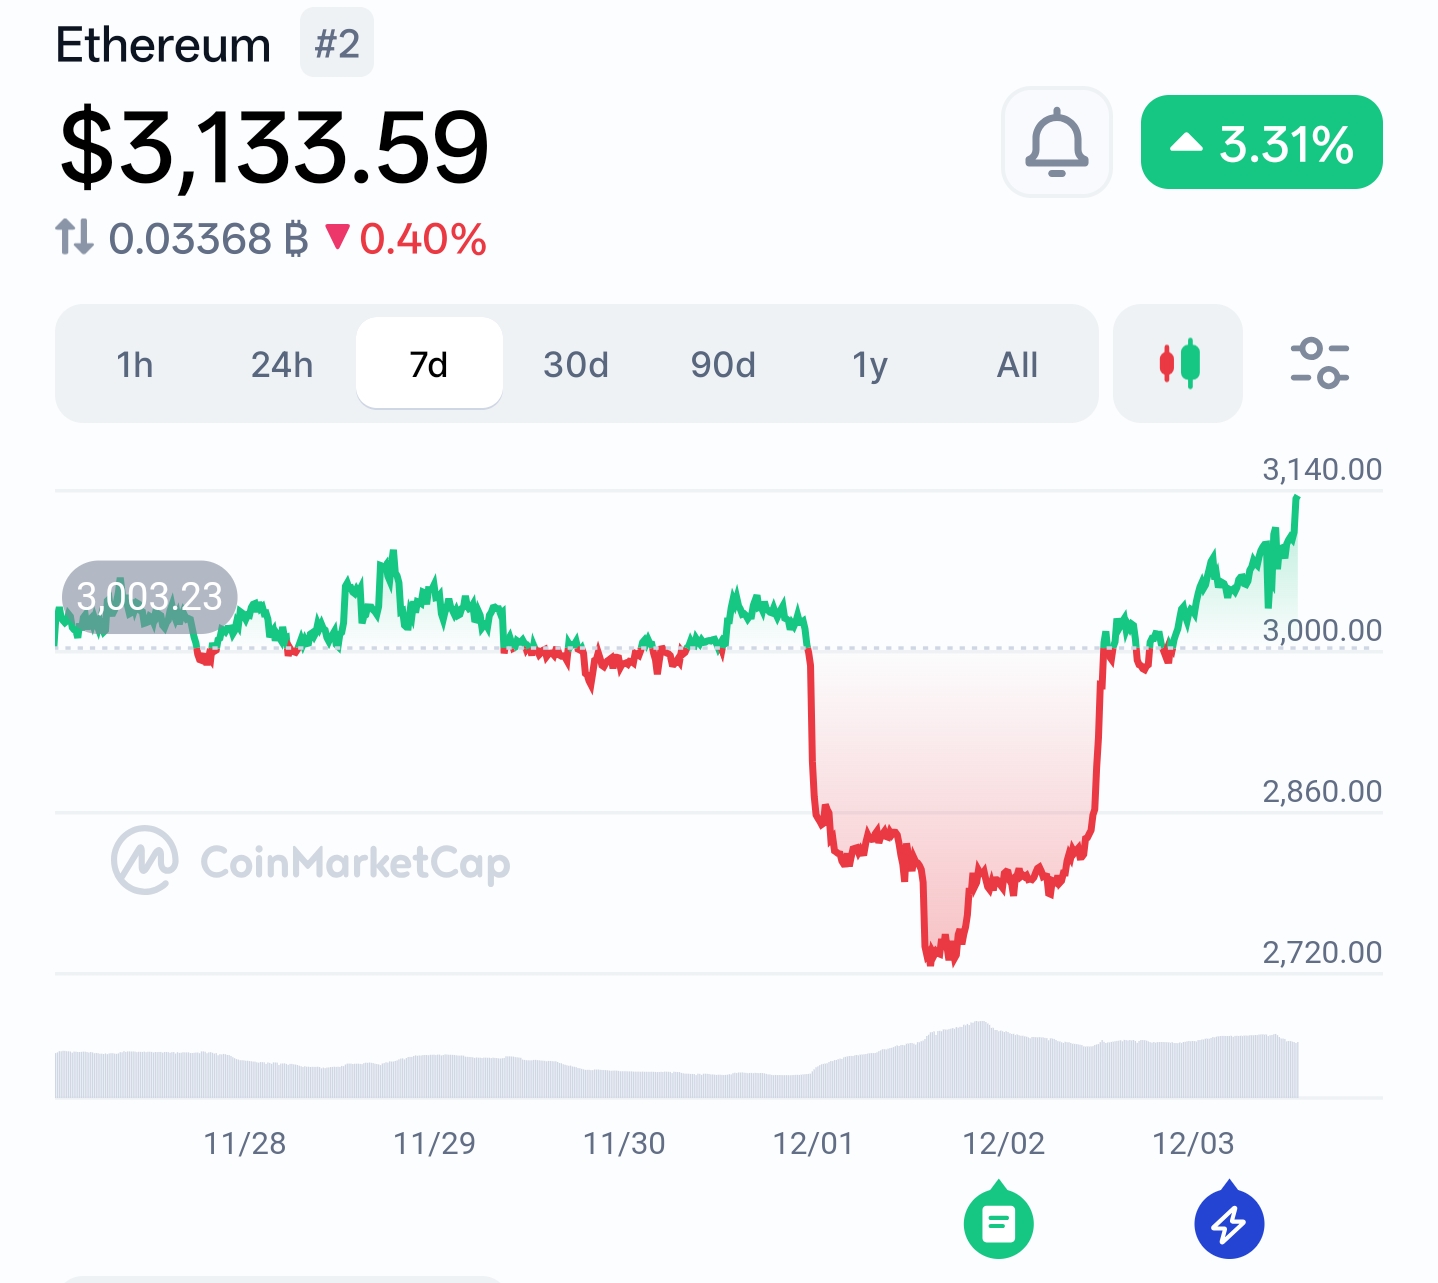
Task: Show the 1y price history
Action: [x=870, y=365]
